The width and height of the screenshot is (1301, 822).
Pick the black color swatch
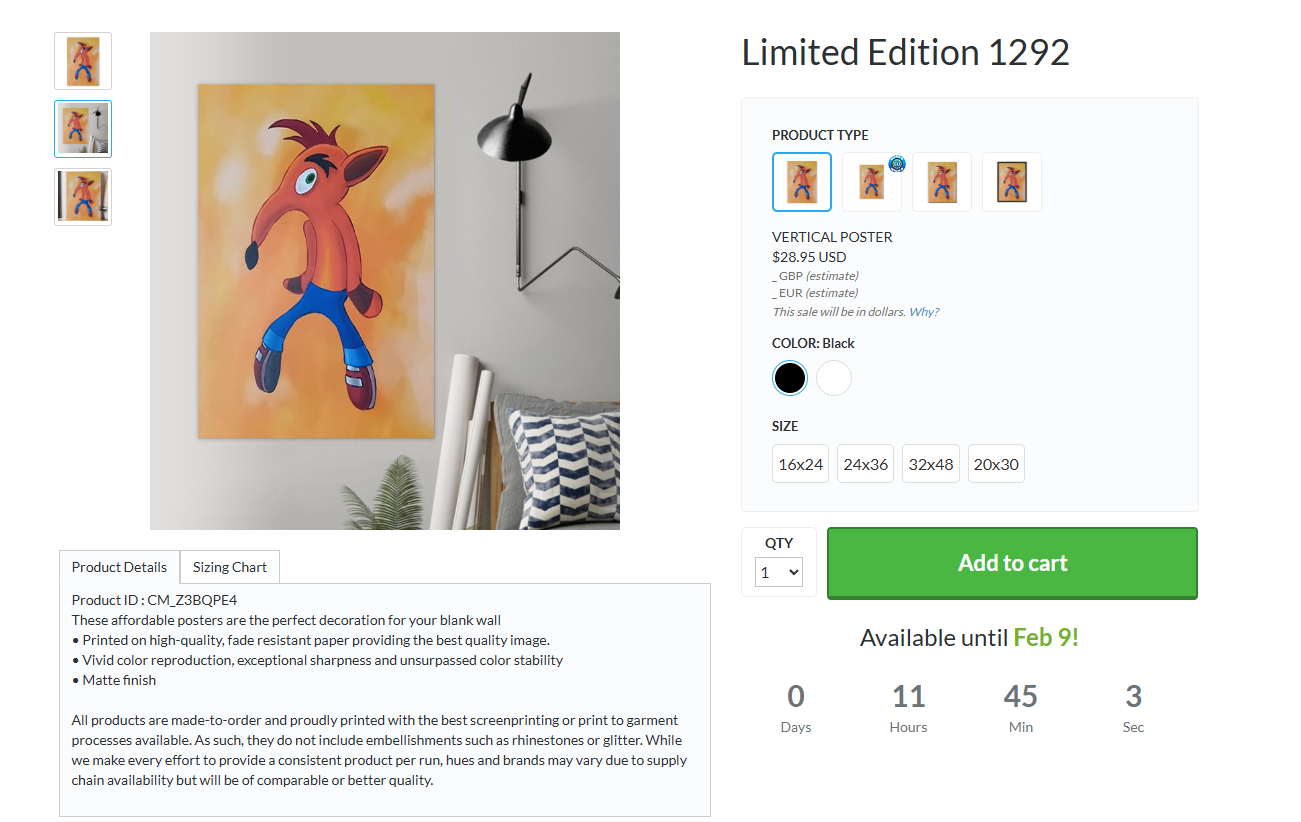pos(789,378)
